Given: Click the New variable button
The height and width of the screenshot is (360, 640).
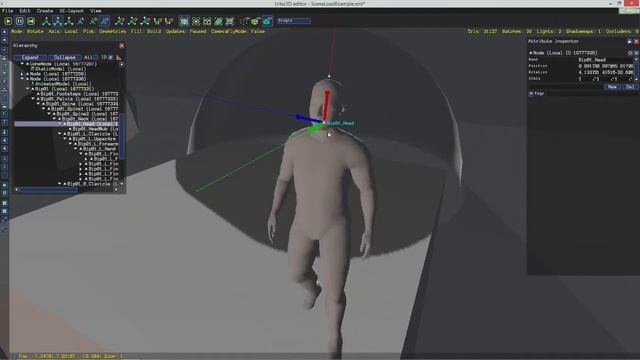Looking at the screenshot, I should [612, 87].
